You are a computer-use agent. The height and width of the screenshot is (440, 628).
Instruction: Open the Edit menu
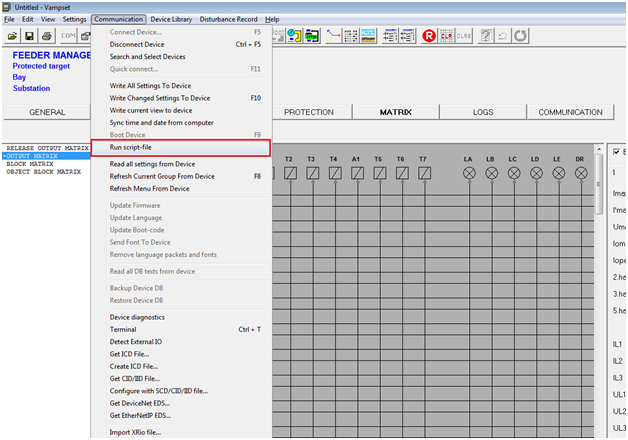point(28,19)
